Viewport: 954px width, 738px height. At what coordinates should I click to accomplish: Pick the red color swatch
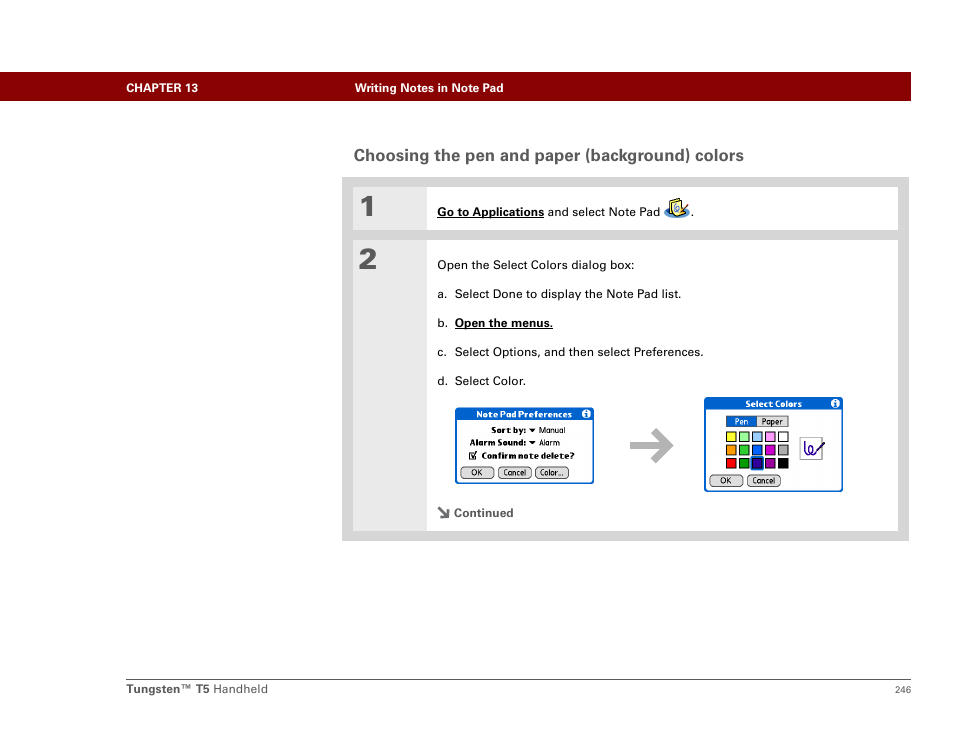coord(731,464)
